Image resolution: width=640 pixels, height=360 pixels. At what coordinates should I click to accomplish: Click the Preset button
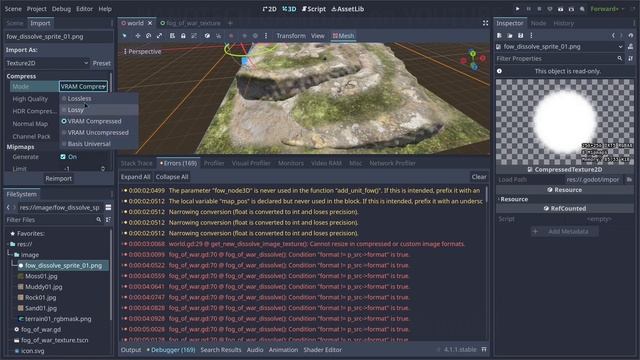click(101, 63)
